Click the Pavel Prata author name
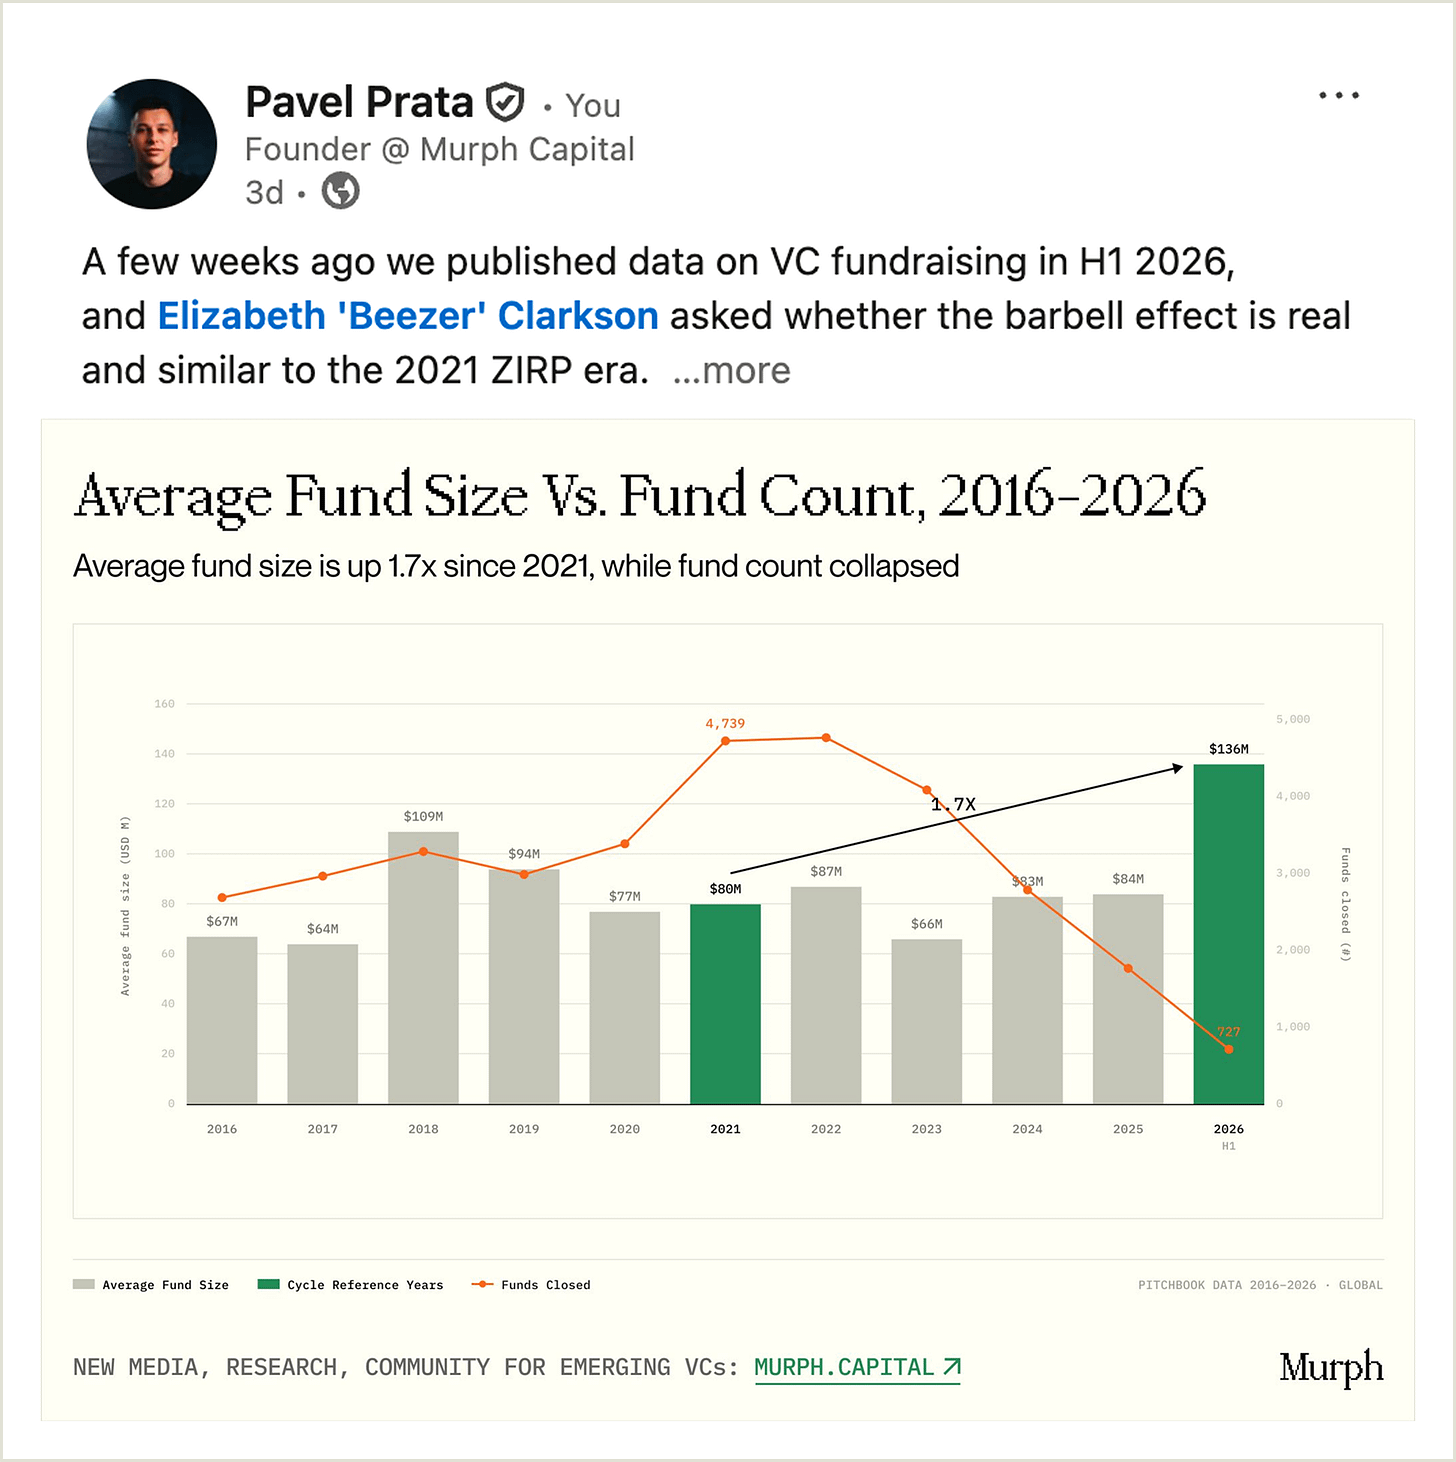1456x1462 pixels. 359,102
